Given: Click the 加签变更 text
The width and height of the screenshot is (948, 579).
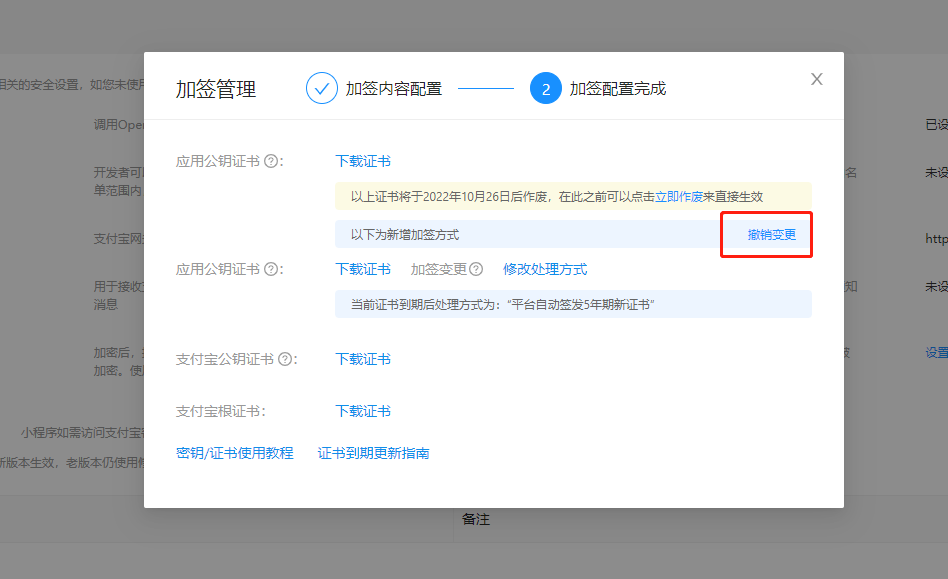Looking at the screenshot, I should point(438,269).
